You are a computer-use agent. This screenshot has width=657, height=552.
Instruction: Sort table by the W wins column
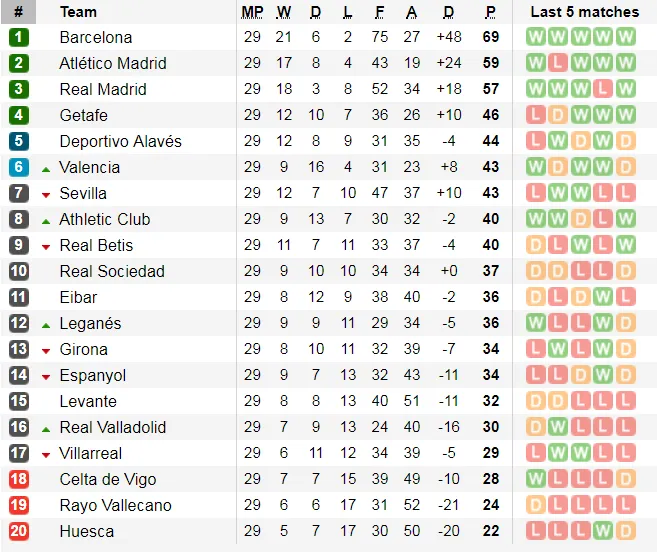[284, 12]
